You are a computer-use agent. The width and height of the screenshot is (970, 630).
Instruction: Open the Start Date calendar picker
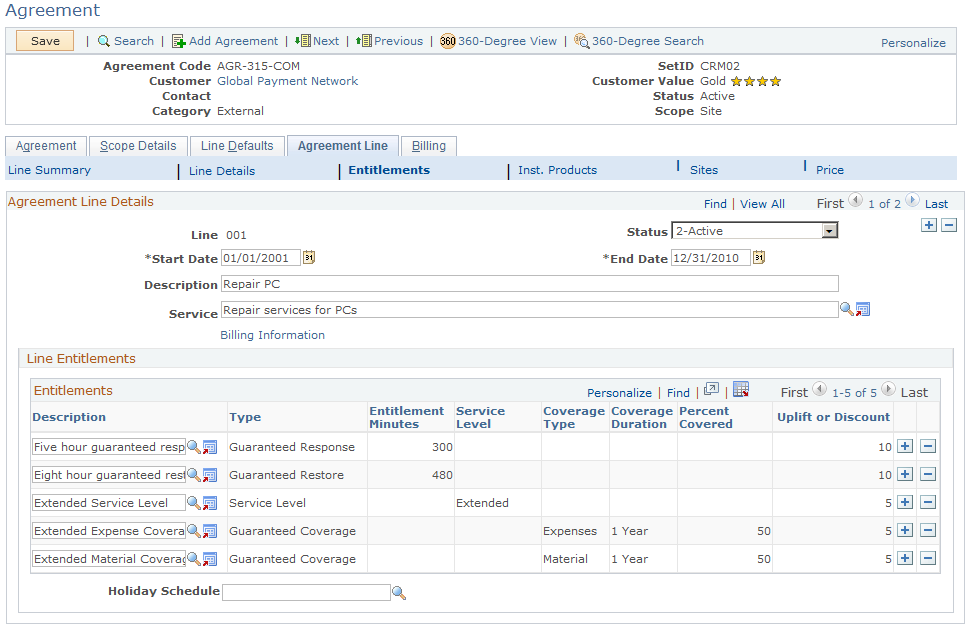[309, 257]
